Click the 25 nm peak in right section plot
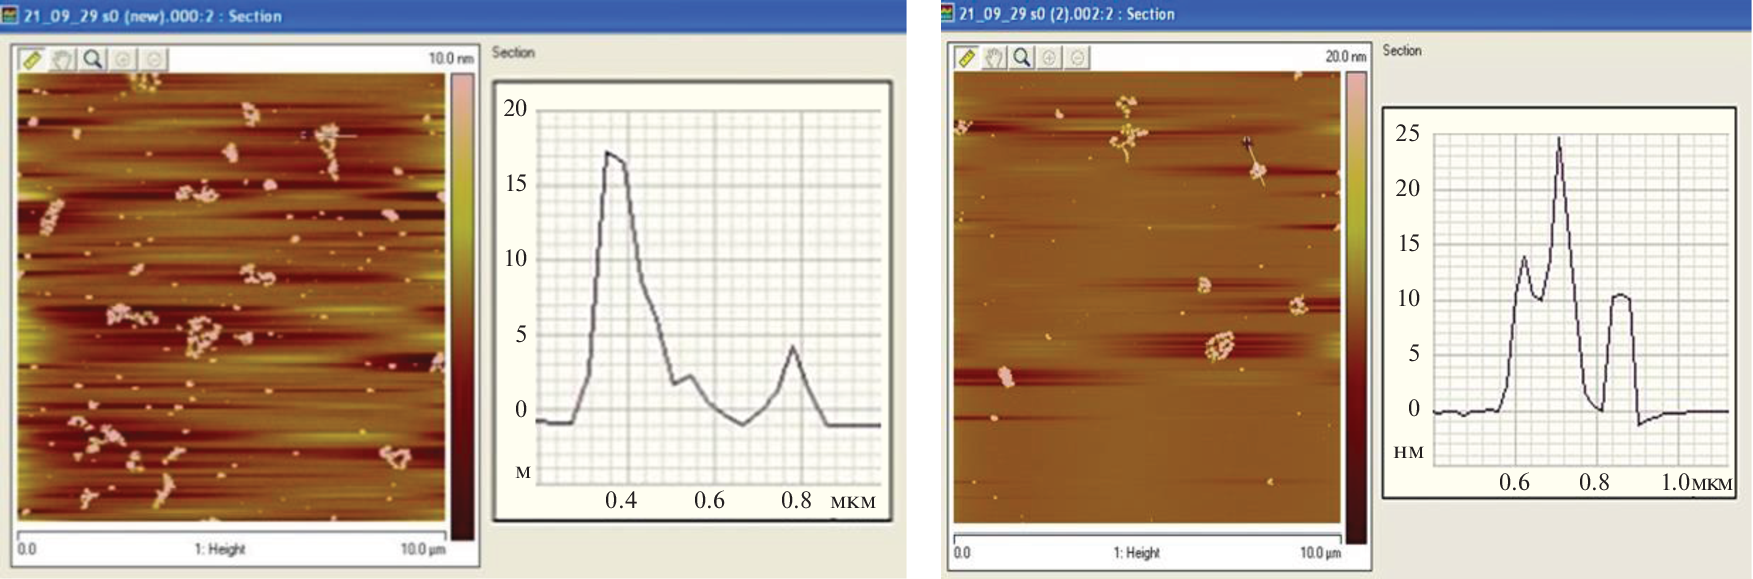 coord(1559,140)
